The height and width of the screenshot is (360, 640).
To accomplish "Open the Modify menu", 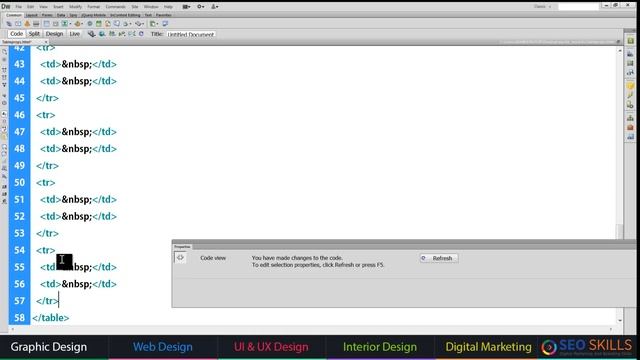I will pyautogui.click(x=76, y=7).
